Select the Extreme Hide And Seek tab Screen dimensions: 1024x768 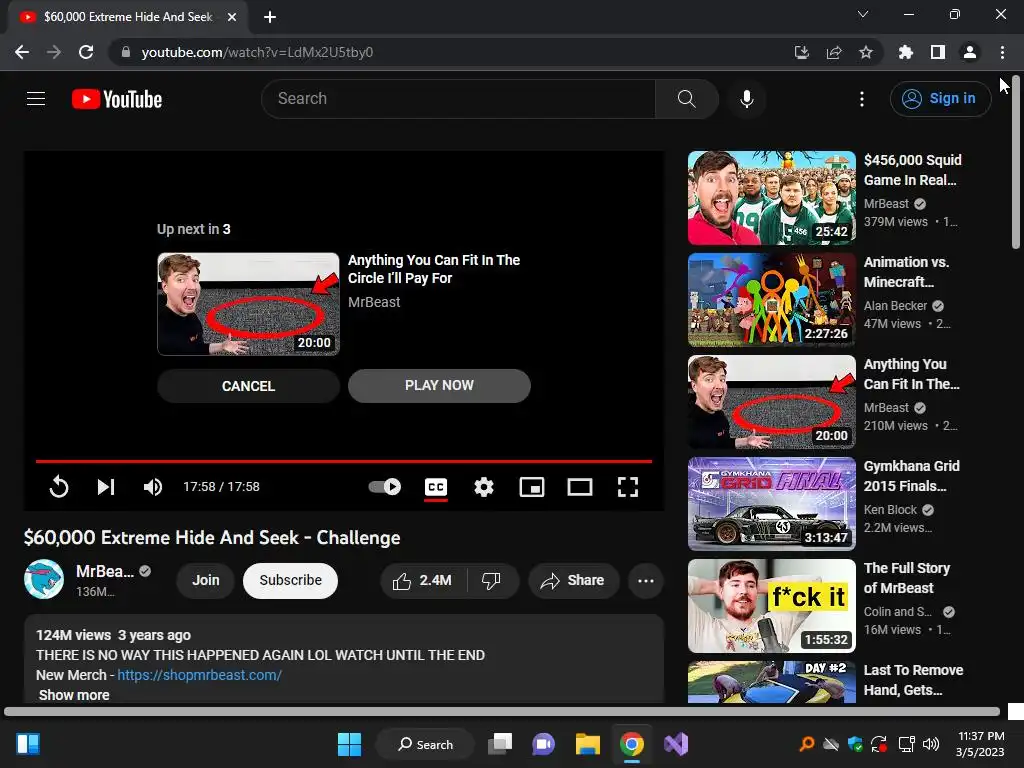pos(128,17)
